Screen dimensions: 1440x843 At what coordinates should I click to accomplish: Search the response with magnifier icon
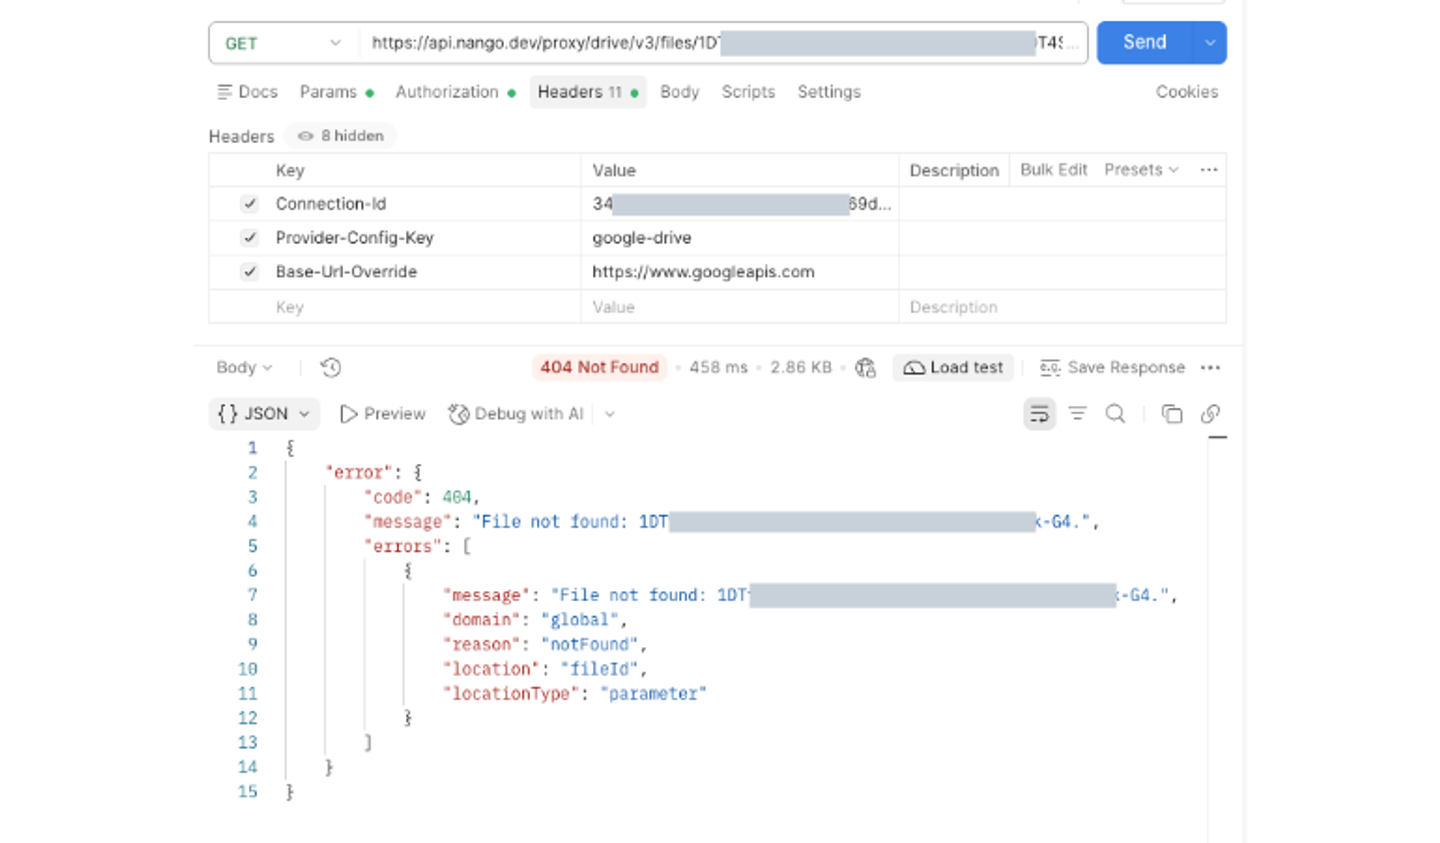pyautogui.click(x=1115, y=414)
